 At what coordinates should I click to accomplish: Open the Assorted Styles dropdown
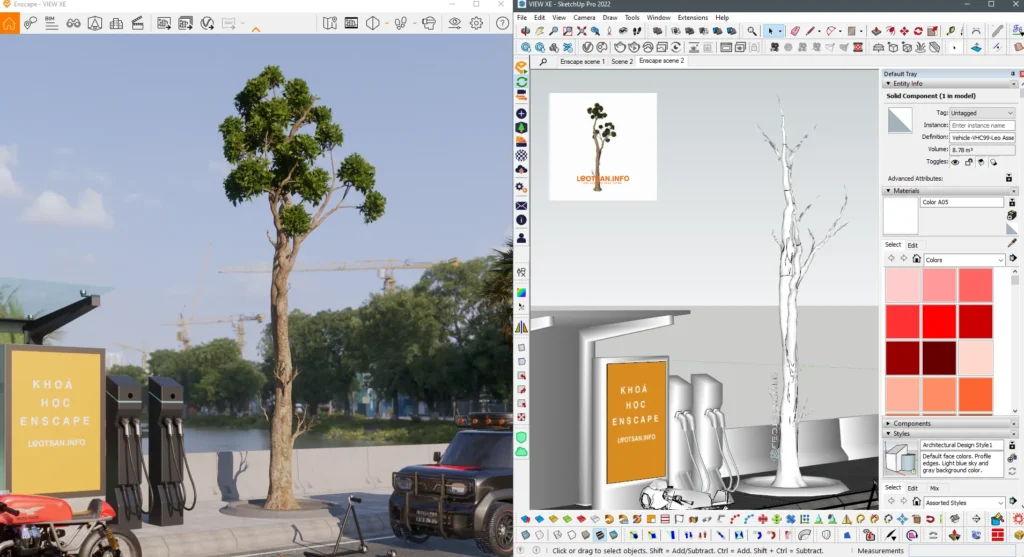[x=964, y=503]
